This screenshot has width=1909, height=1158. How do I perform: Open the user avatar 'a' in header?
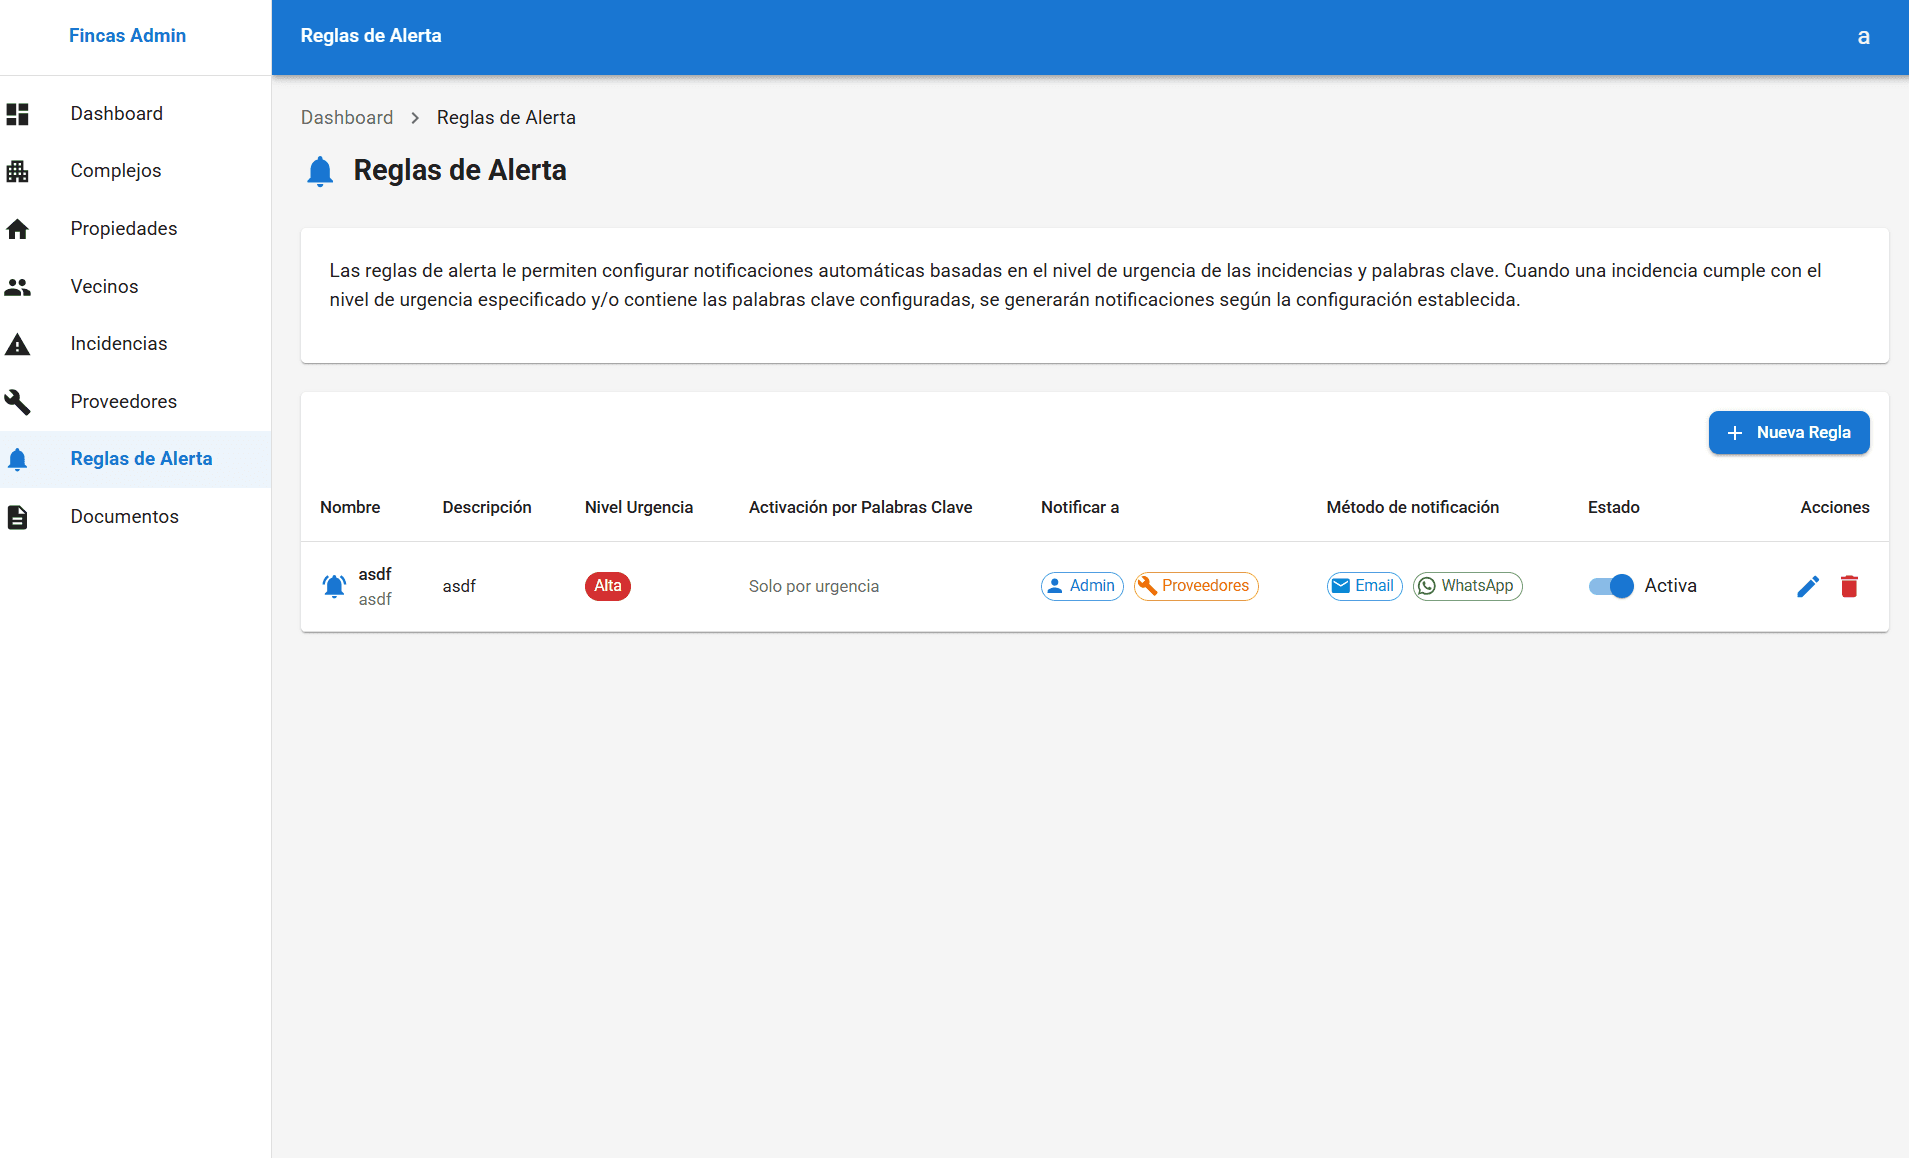[x=1863, y=37]
